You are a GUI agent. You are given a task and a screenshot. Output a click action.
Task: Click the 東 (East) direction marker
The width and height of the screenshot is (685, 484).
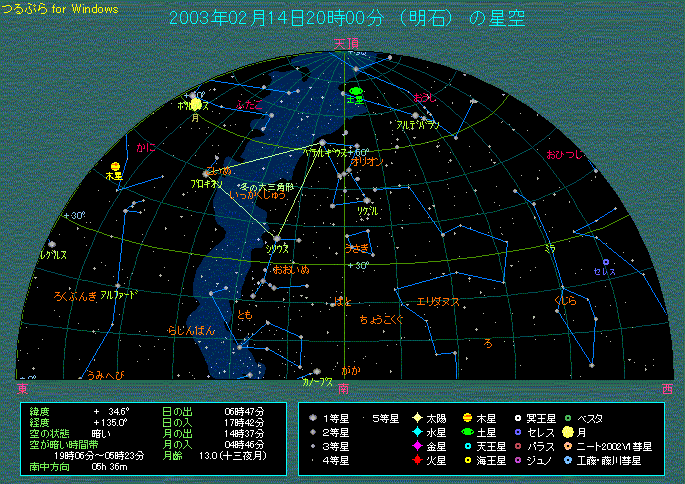(x=22, y=387)
